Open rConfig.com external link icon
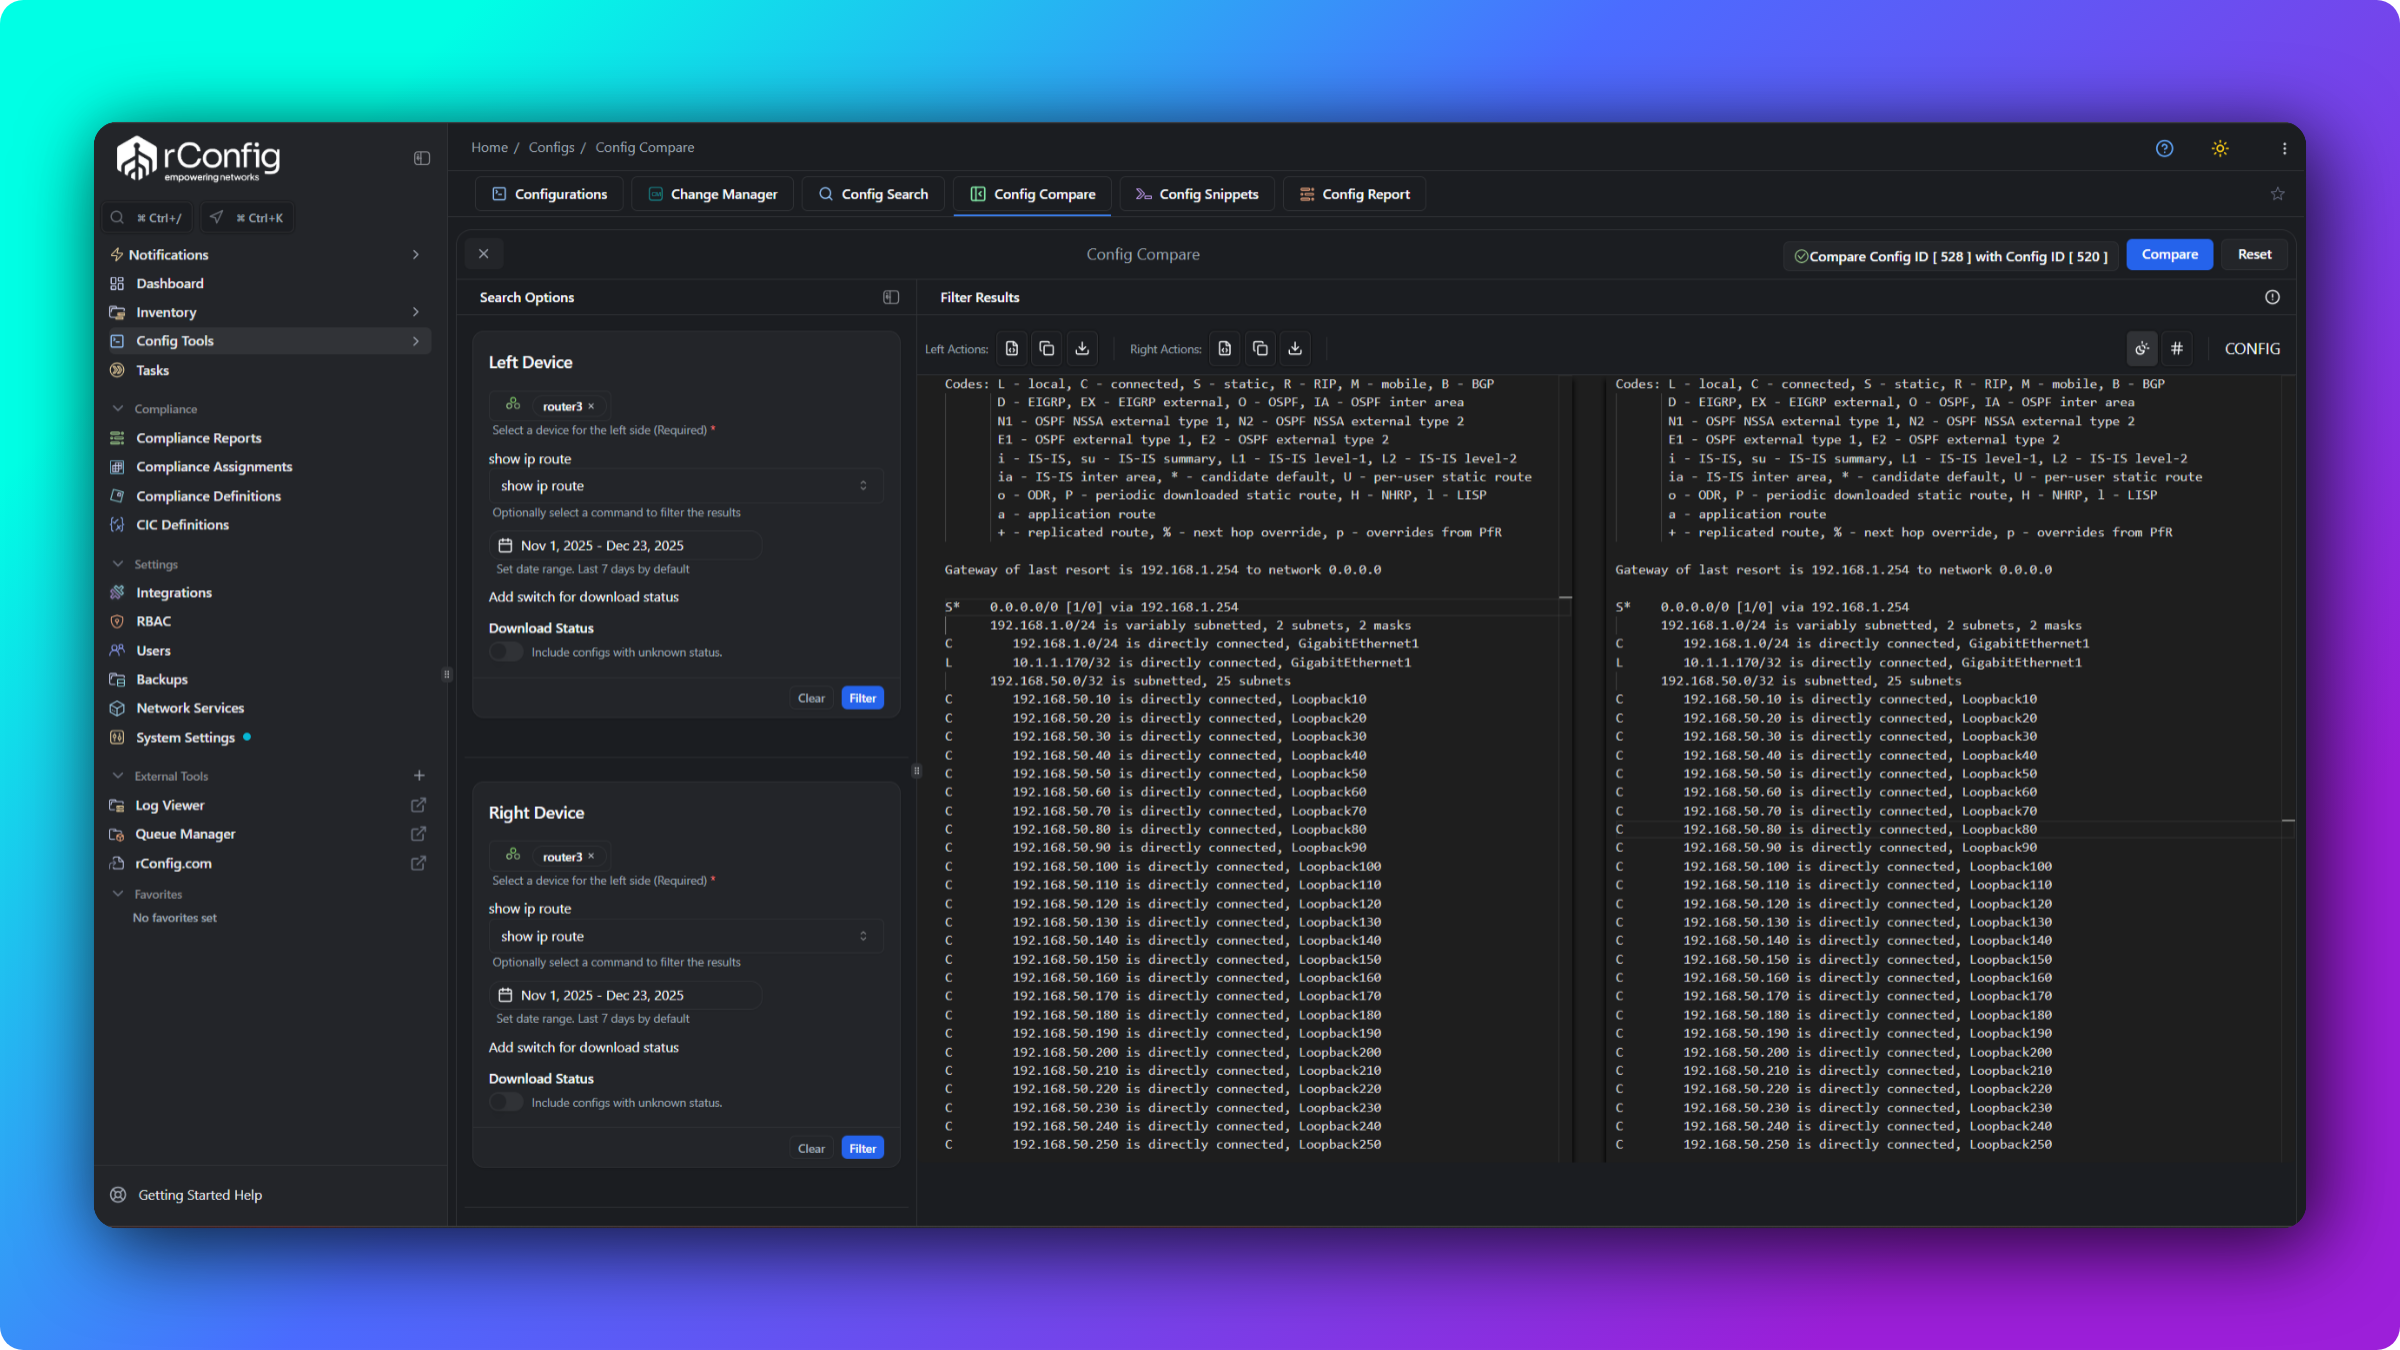Image resolution: width=2400 pixels, height=1350 pixels. [x=419, y=863]
